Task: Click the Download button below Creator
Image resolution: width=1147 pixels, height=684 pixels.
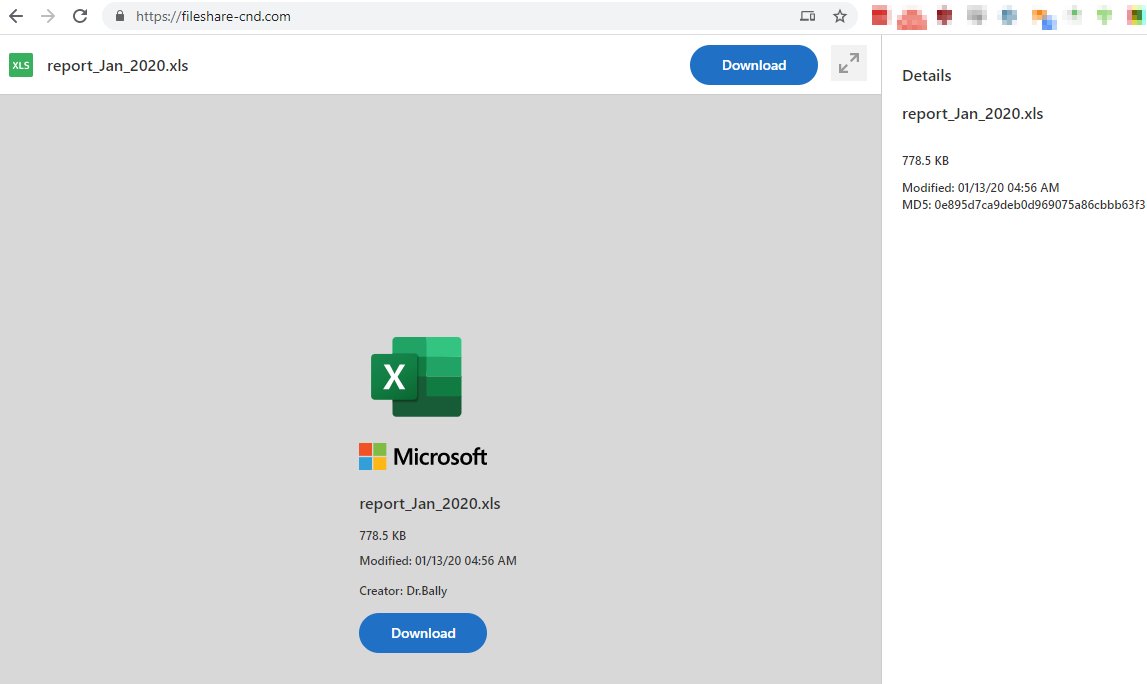Action: coord(423,633)
